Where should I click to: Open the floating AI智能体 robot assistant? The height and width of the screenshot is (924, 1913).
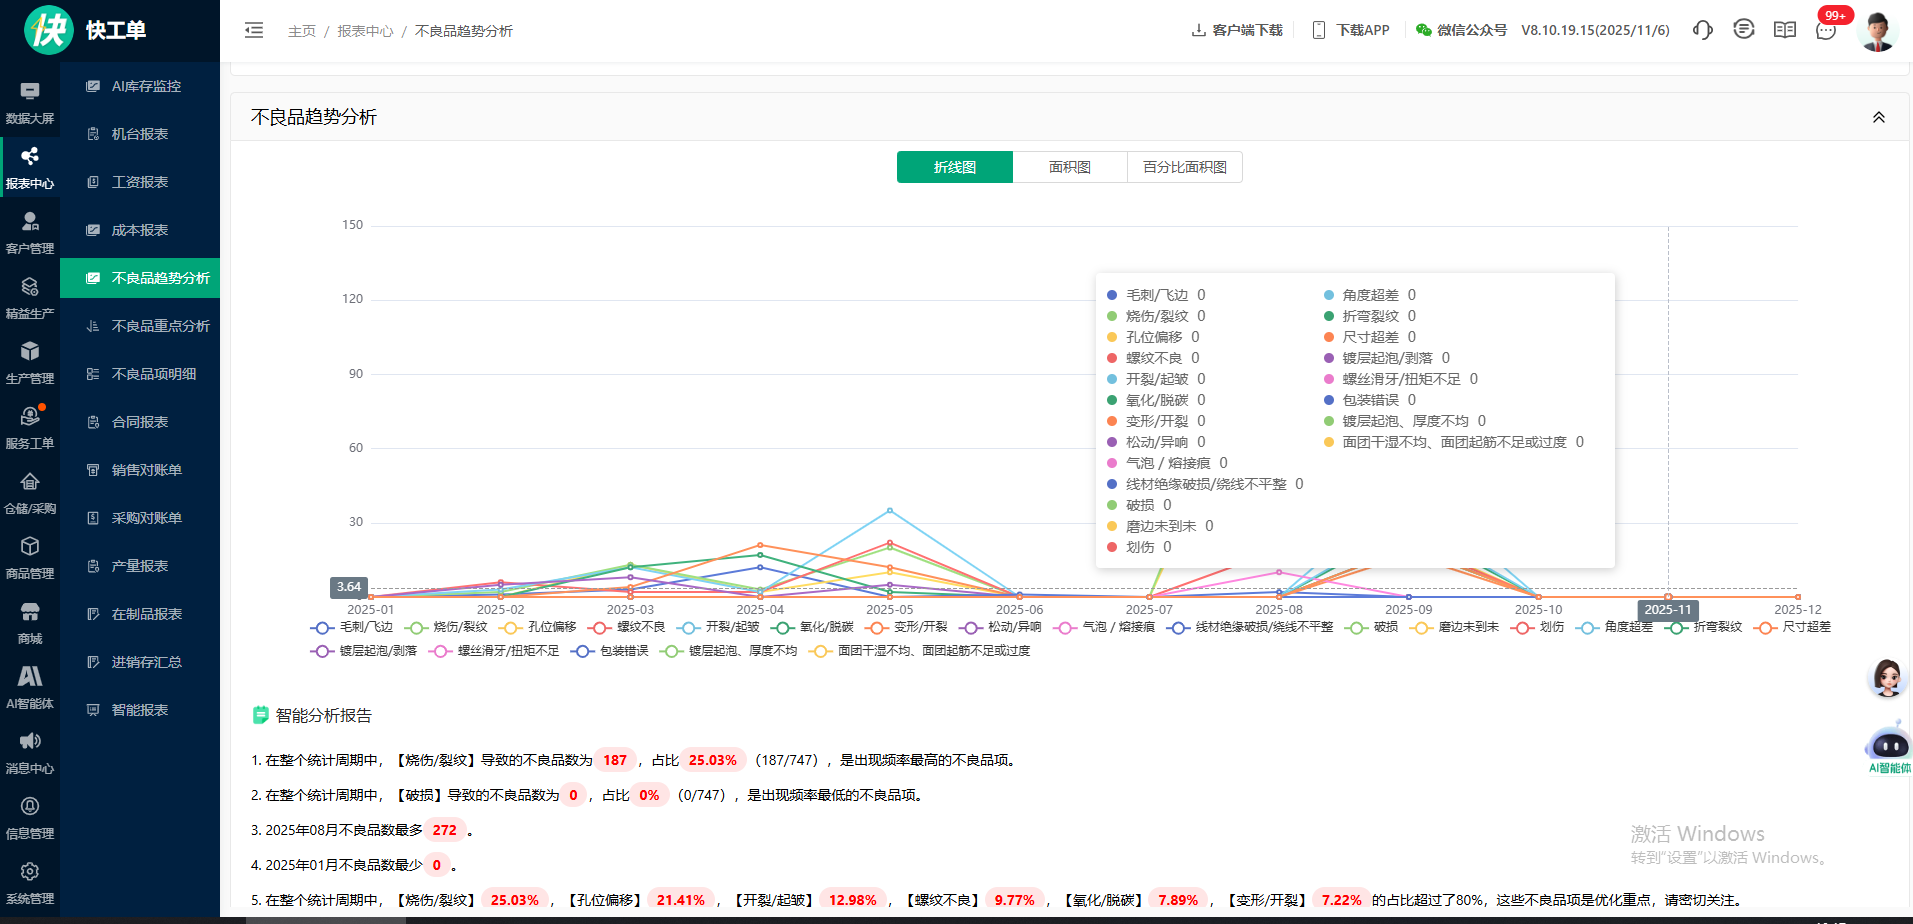(1888, 747)
